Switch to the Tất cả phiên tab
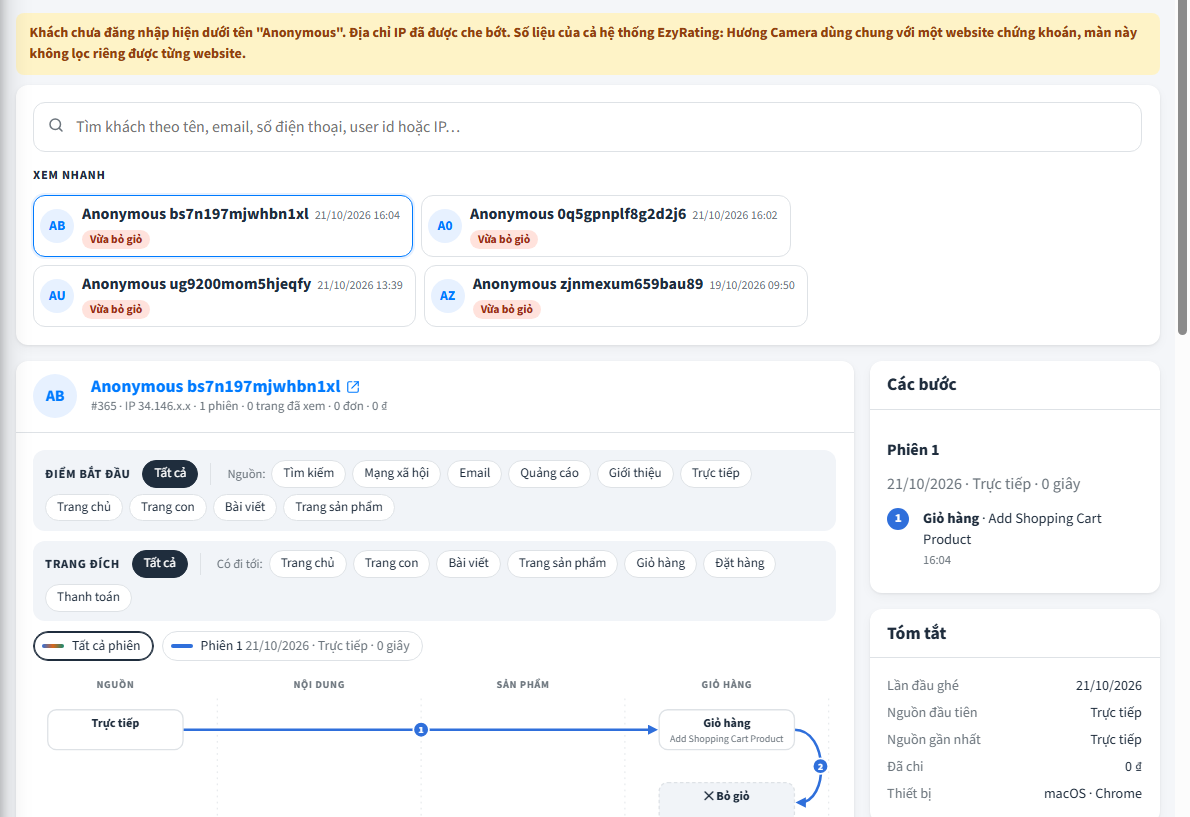Screen dimensions: 1190x817 (x=93, y=646)
